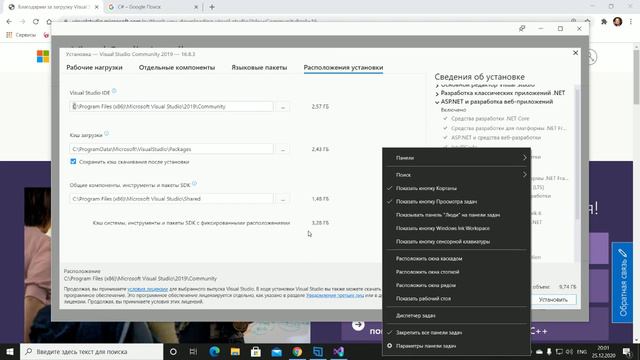This screenshot has height=360, width=640.
Task: Click the Windows taskbar search box
Action: coord(91,351)
